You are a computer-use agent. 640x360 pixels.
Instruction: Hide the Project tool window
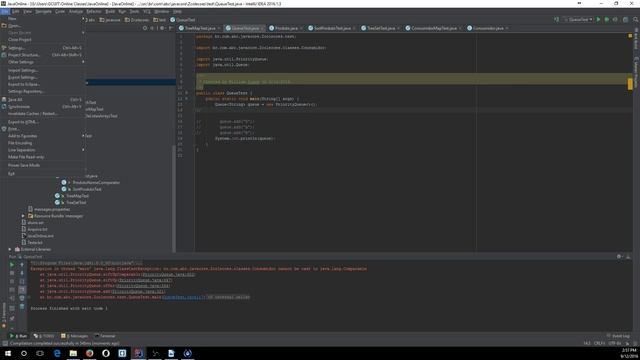[171, 28]
